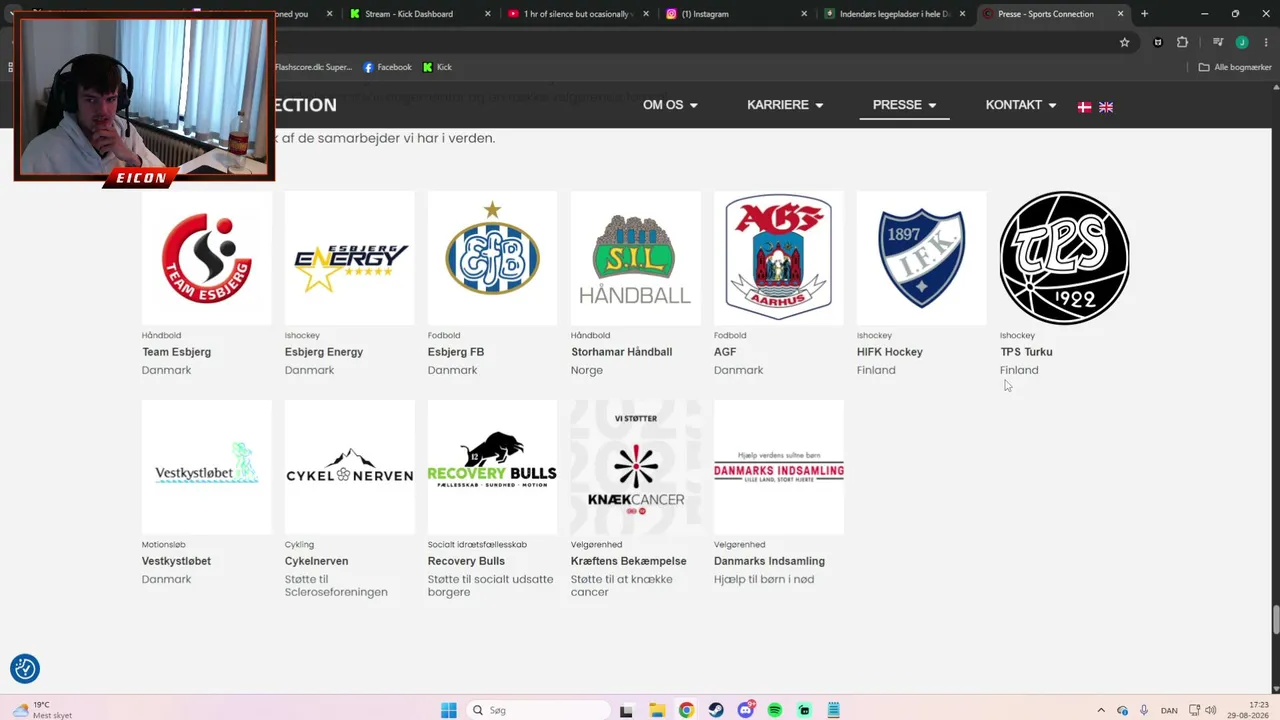Open a new browser tab
Image resolution: width=1280 pixels, height=720 pixels.
(x=1144, y=14)
